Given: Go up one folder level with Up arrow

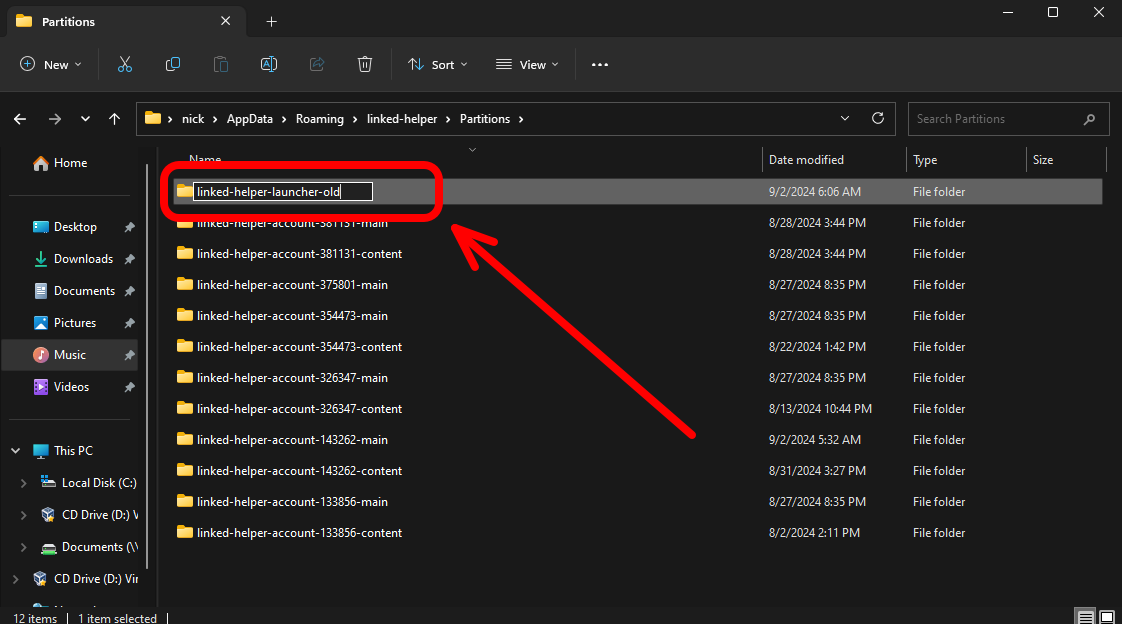Looking at the screenshot, I should point(115,119).
